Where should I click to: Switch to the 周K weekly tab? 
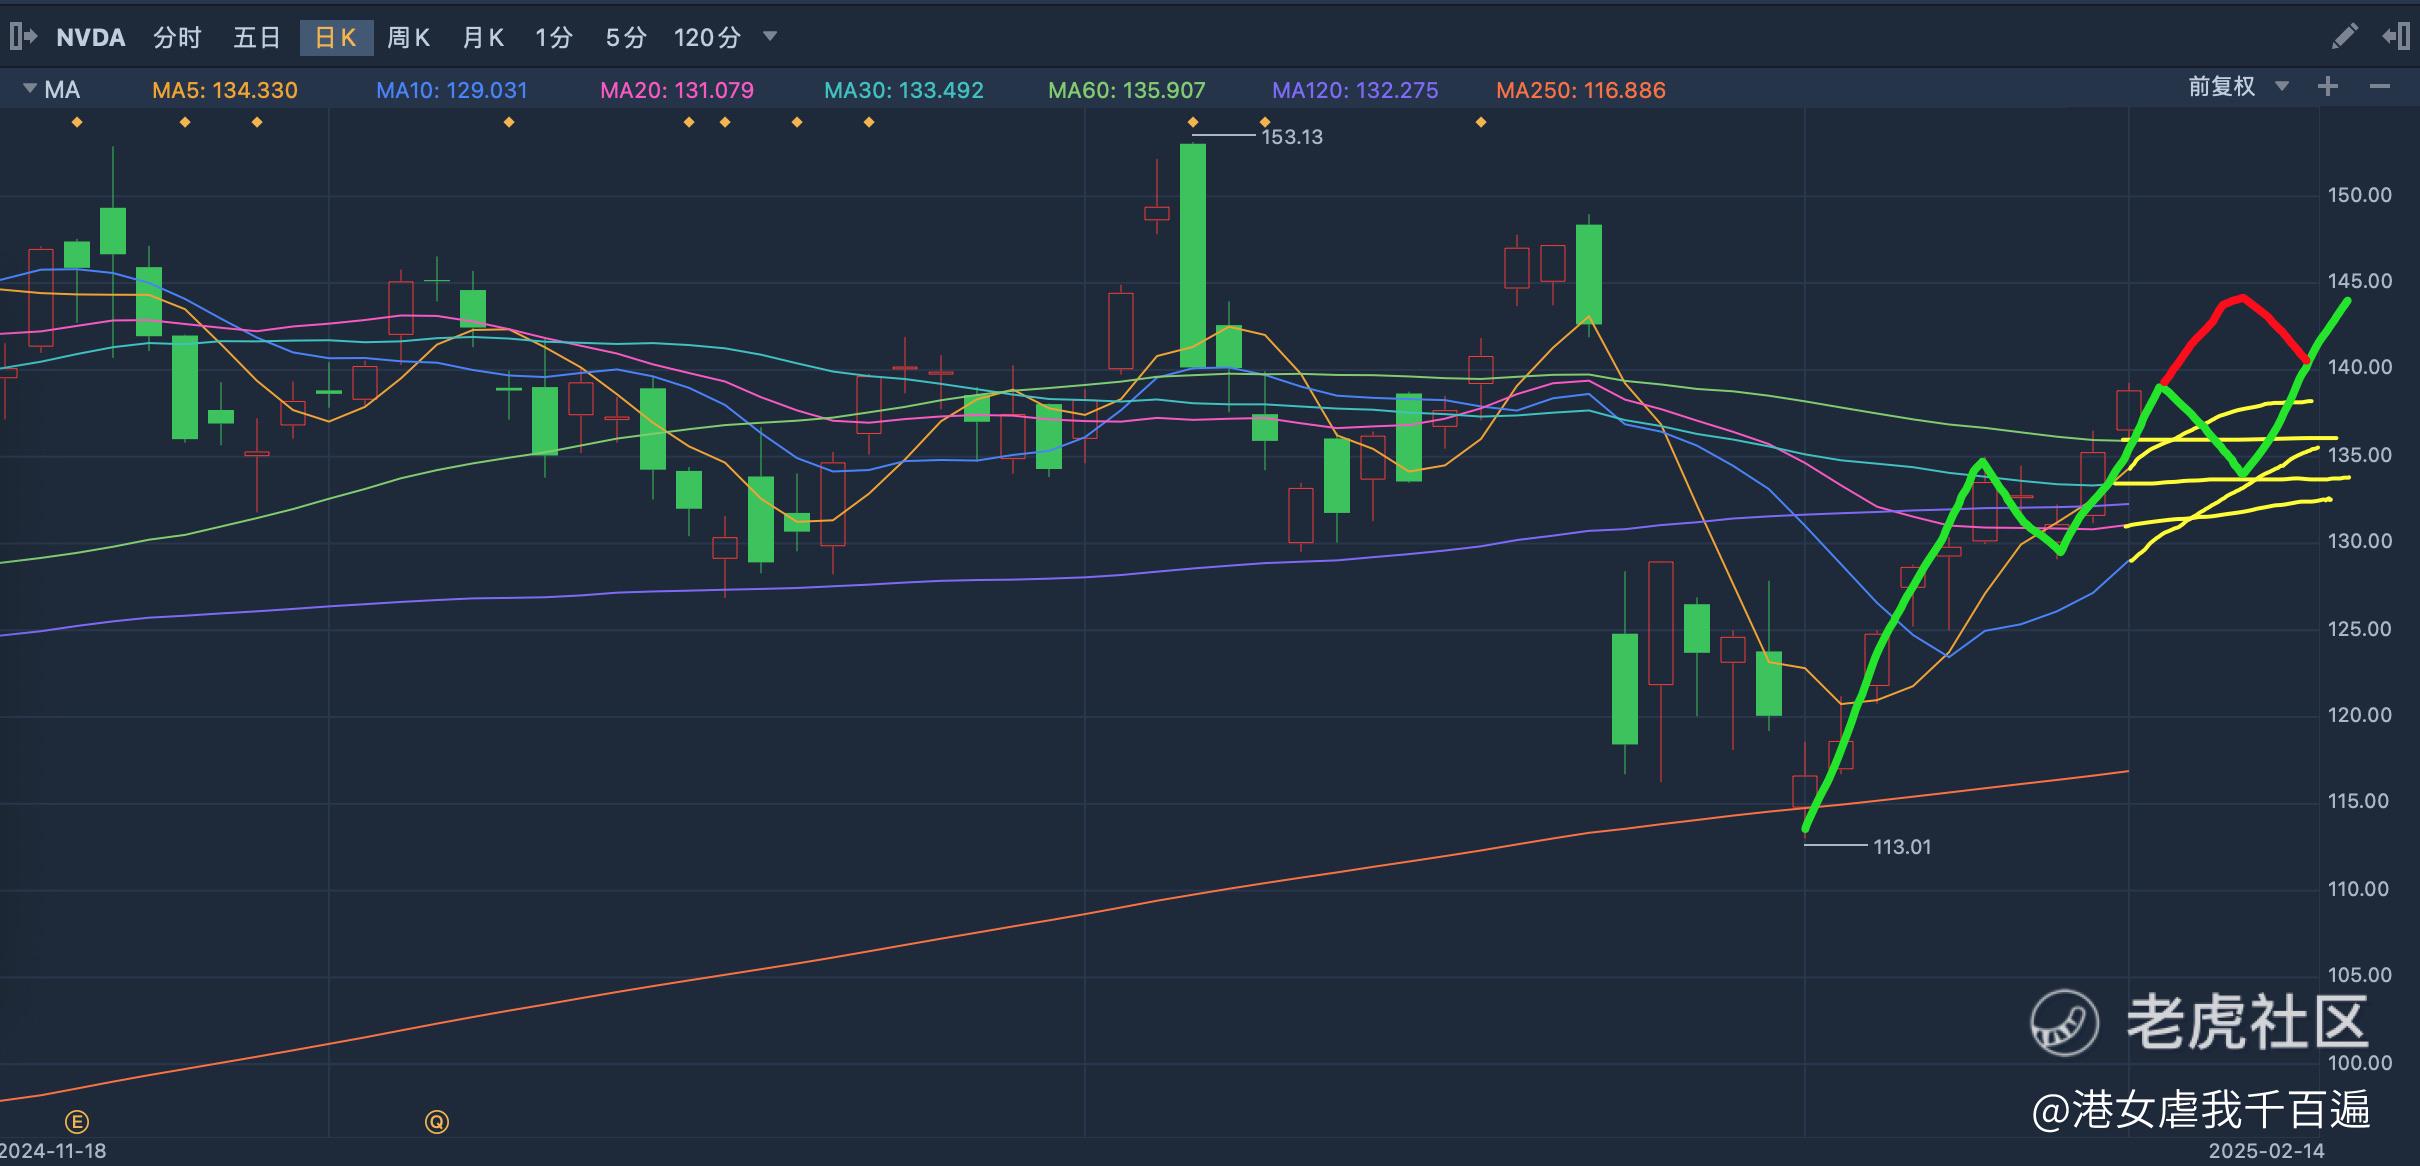tap(408, 38)
